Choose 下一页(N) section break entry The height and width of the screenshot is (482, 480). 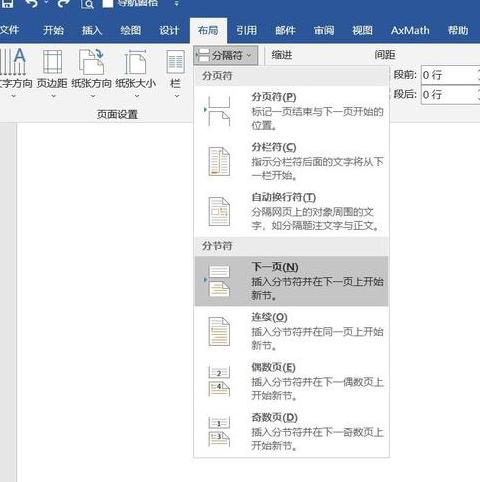291,281
